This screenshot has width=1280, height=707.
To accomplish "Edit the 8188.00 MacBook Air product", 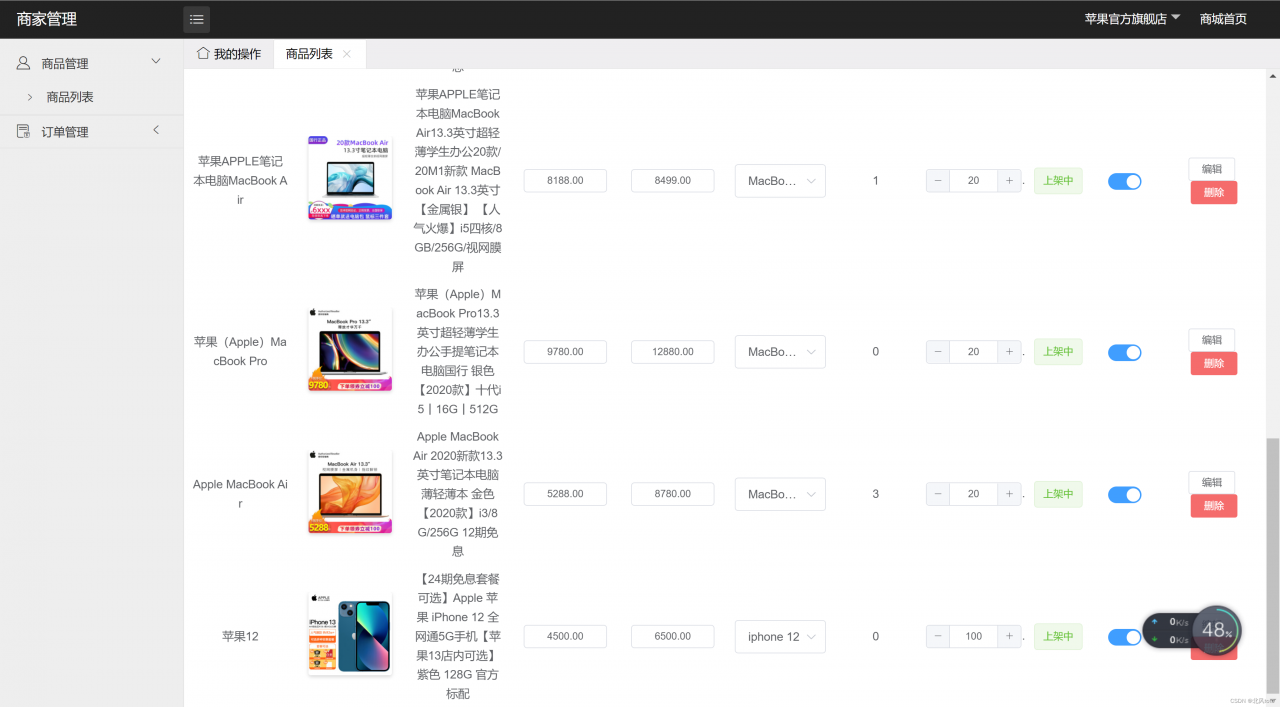I will (x=1212, y=169).
